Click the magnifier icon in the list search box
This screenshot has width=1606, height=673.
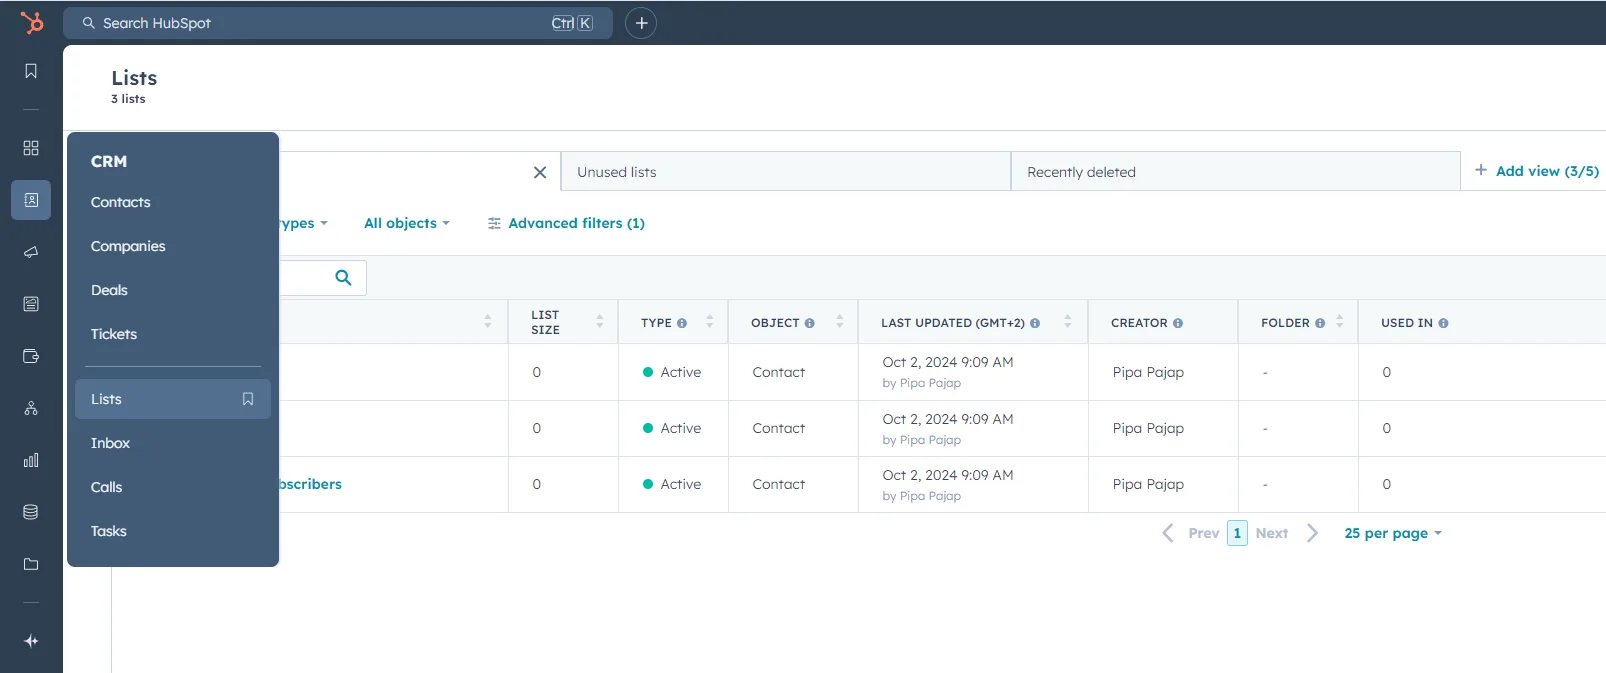point(343,278)
